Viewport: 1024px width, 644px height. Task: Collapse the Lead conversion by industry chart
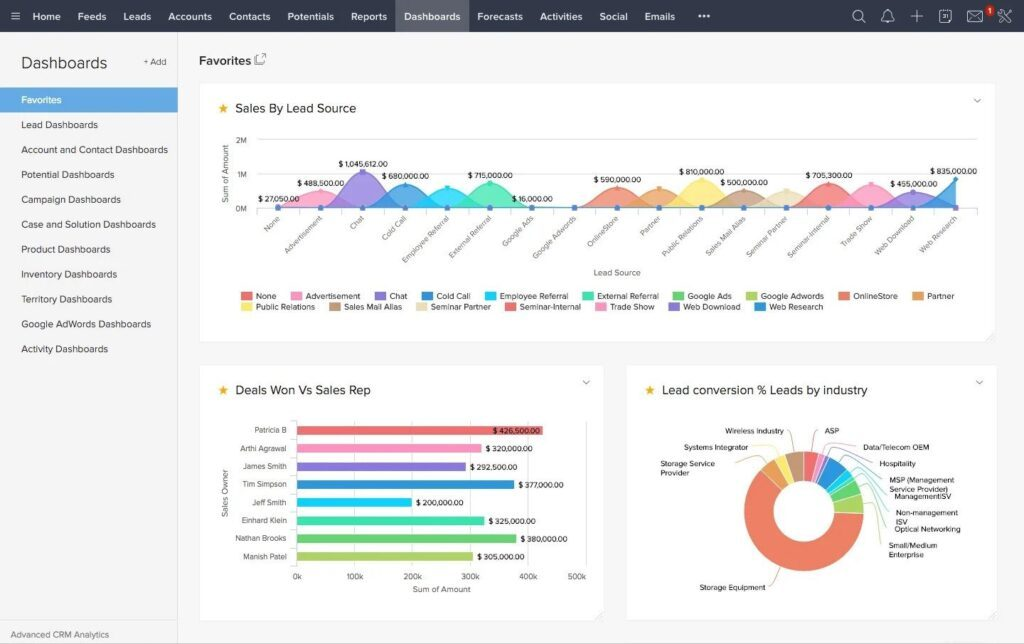click(x=978, y=382)
